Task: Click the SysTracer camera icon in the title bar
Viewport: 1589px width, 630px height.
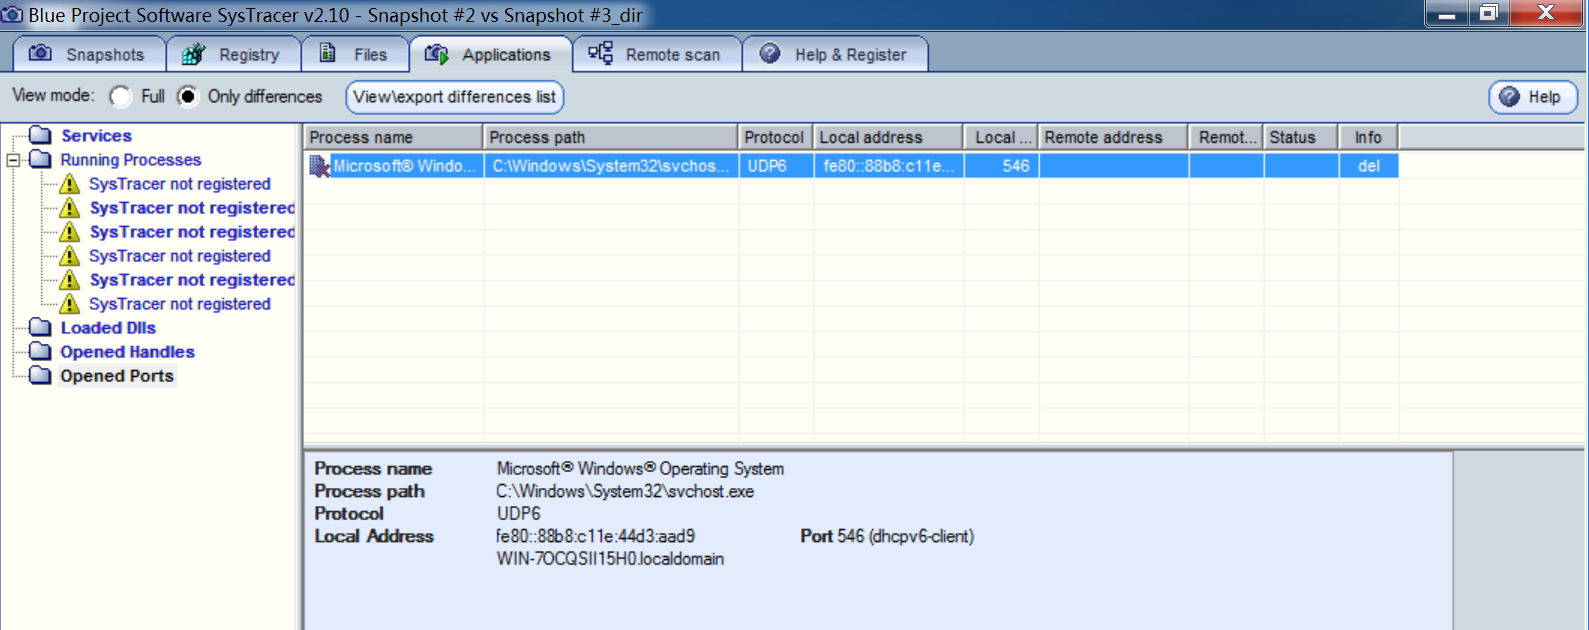Action: tap(12, 14)
